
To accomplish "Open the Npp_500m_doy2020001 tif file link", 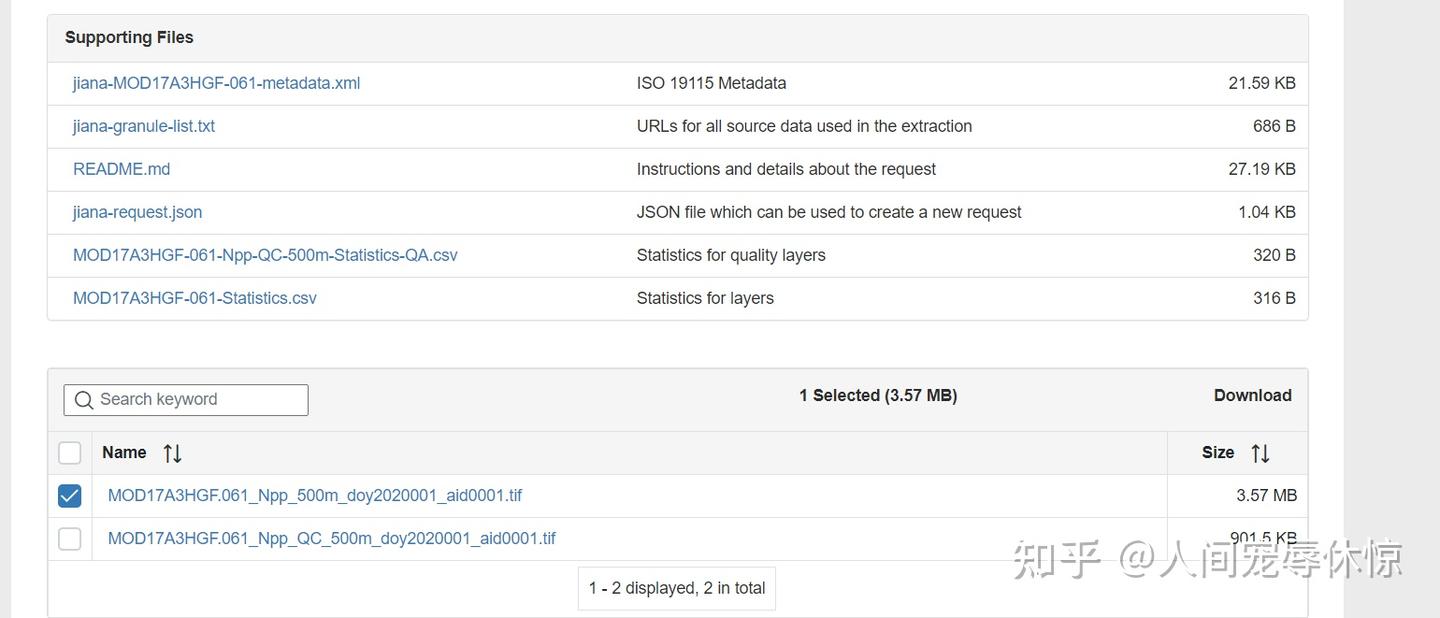I will click(x=314, y=496).
